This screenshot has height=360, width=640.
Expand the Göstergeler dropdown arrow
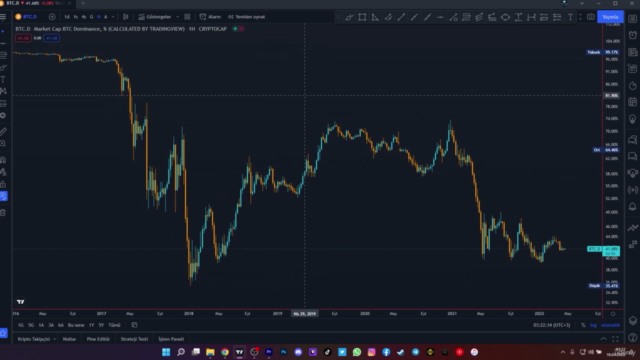click(x=177, y=17)
